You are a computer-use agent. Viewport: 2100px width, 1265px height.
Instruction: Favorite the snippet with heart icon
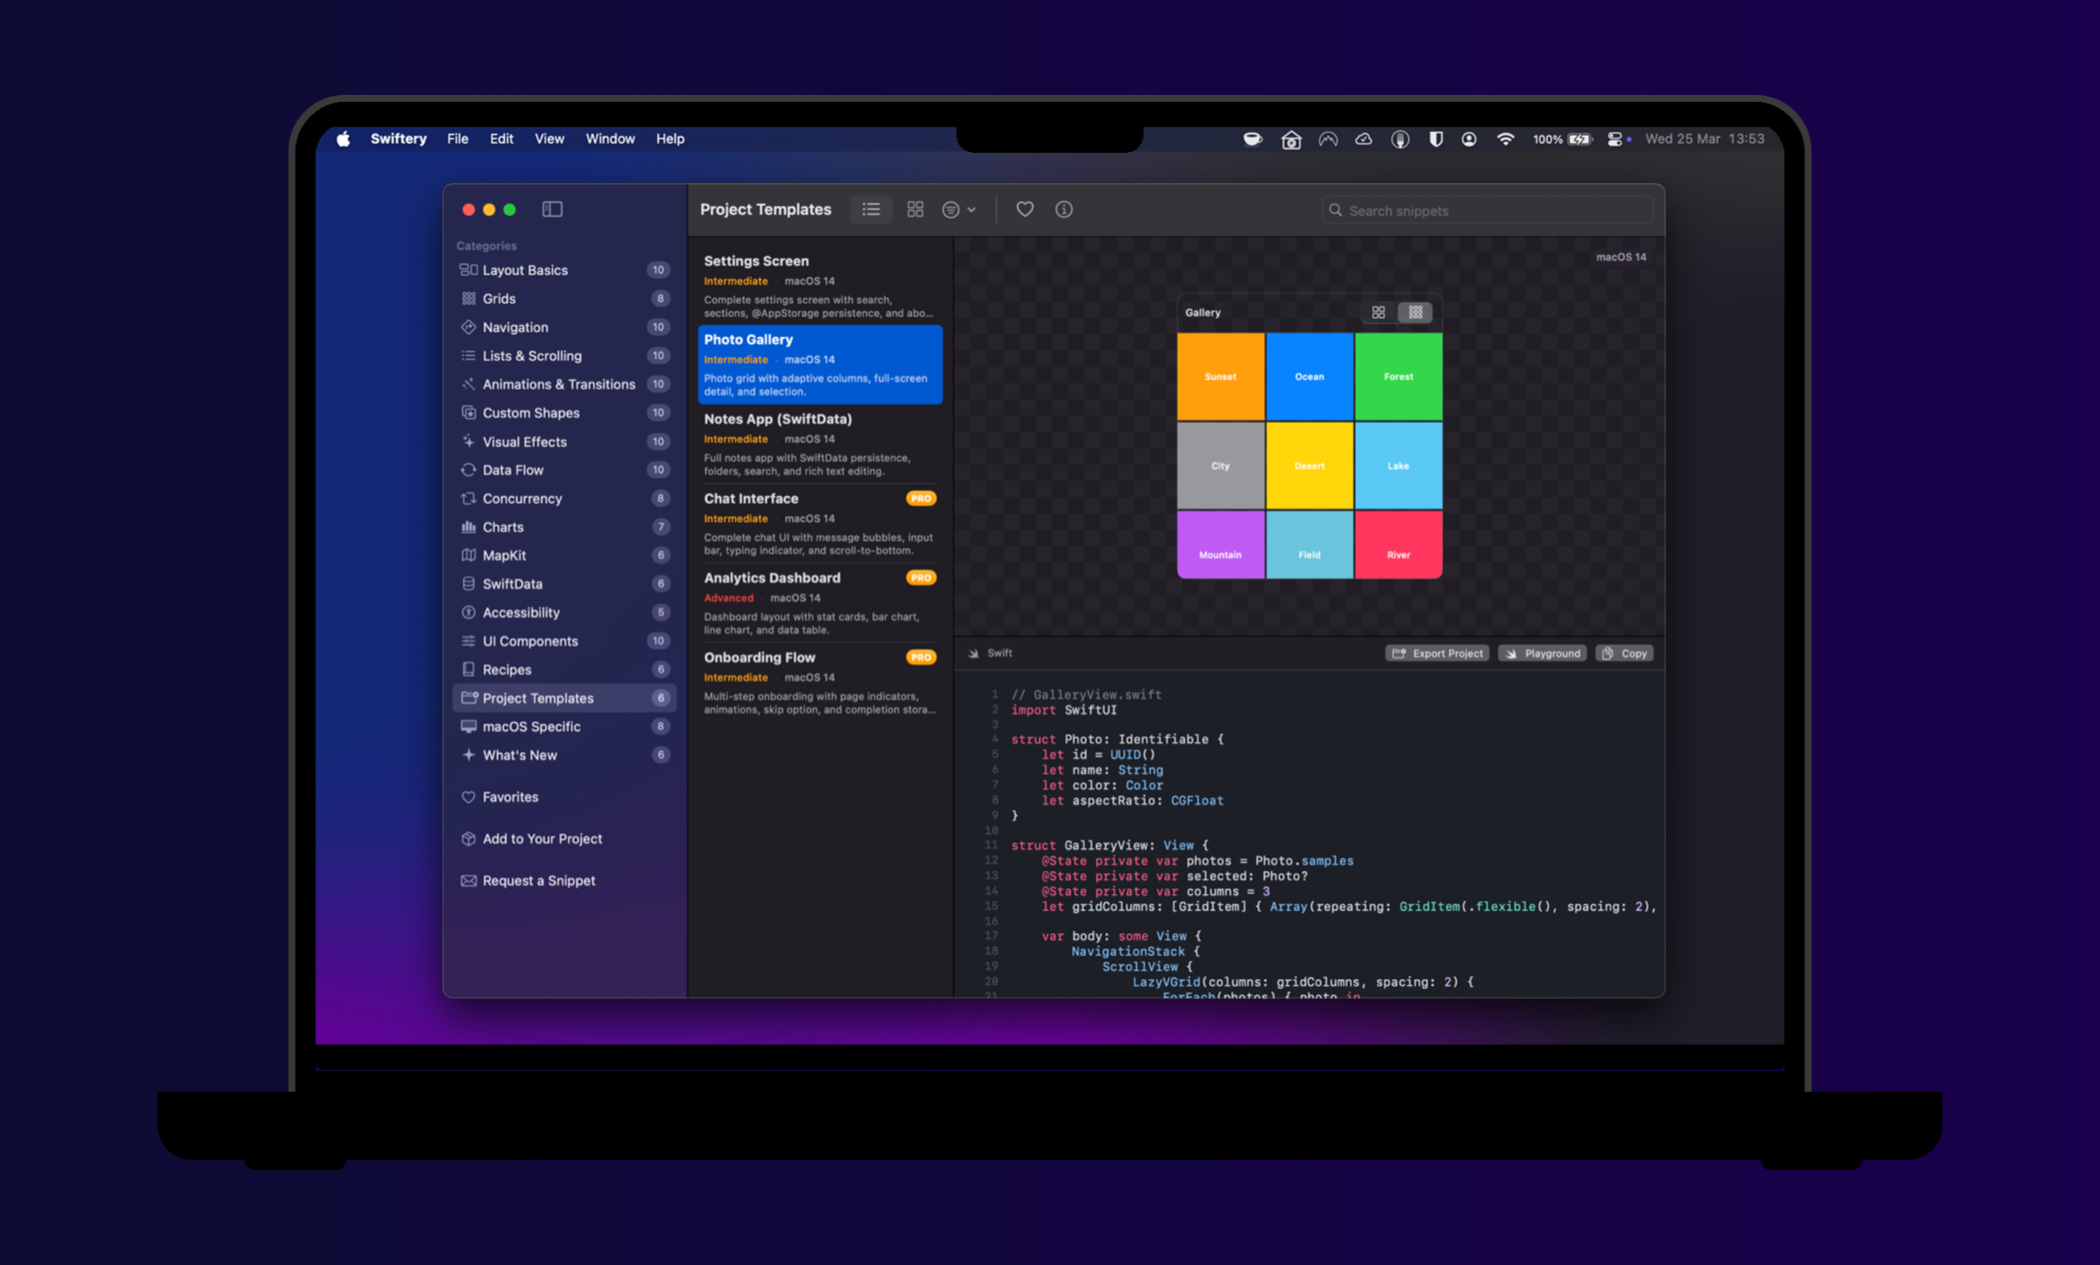point(1024,209)
